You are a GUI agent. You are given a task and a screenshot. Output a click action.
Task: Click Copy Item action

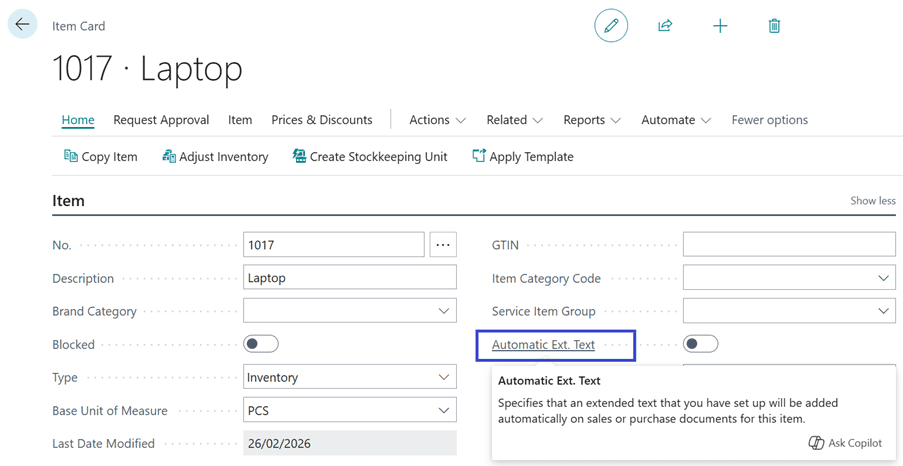point(100,157)
